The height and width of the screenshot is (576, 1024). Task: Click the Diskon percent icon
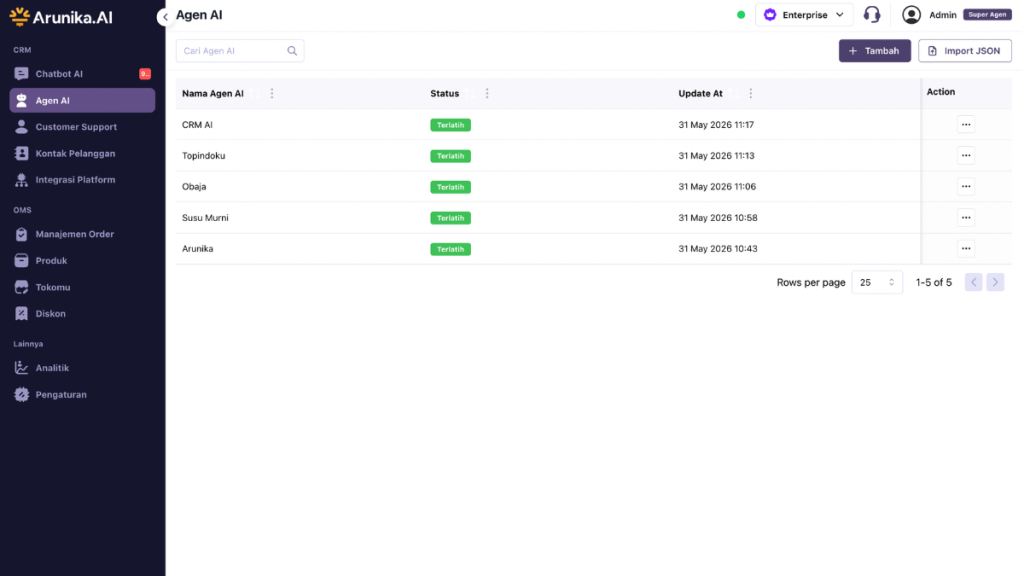click(x=22, y=313)
